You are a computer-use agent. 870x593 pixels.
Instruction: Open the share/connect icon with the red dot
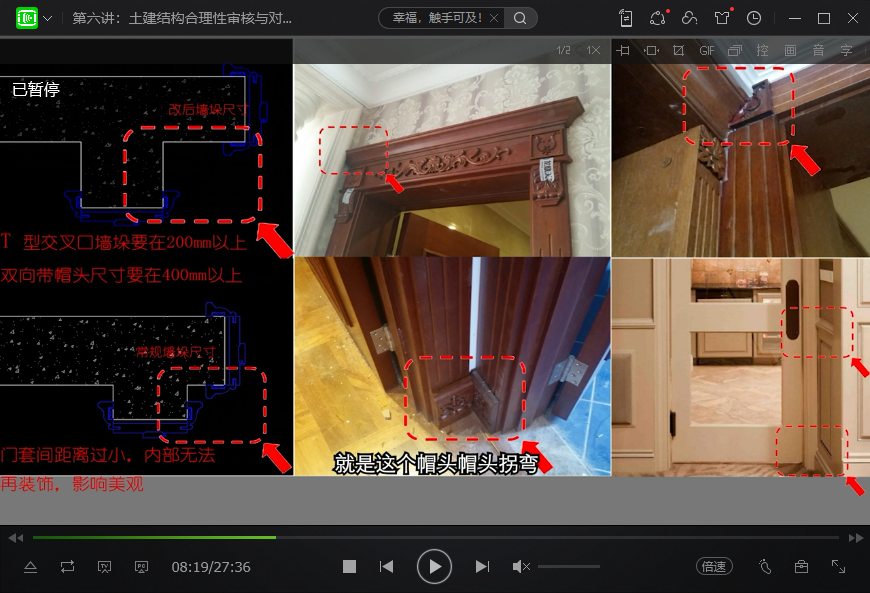coord(658,18)
